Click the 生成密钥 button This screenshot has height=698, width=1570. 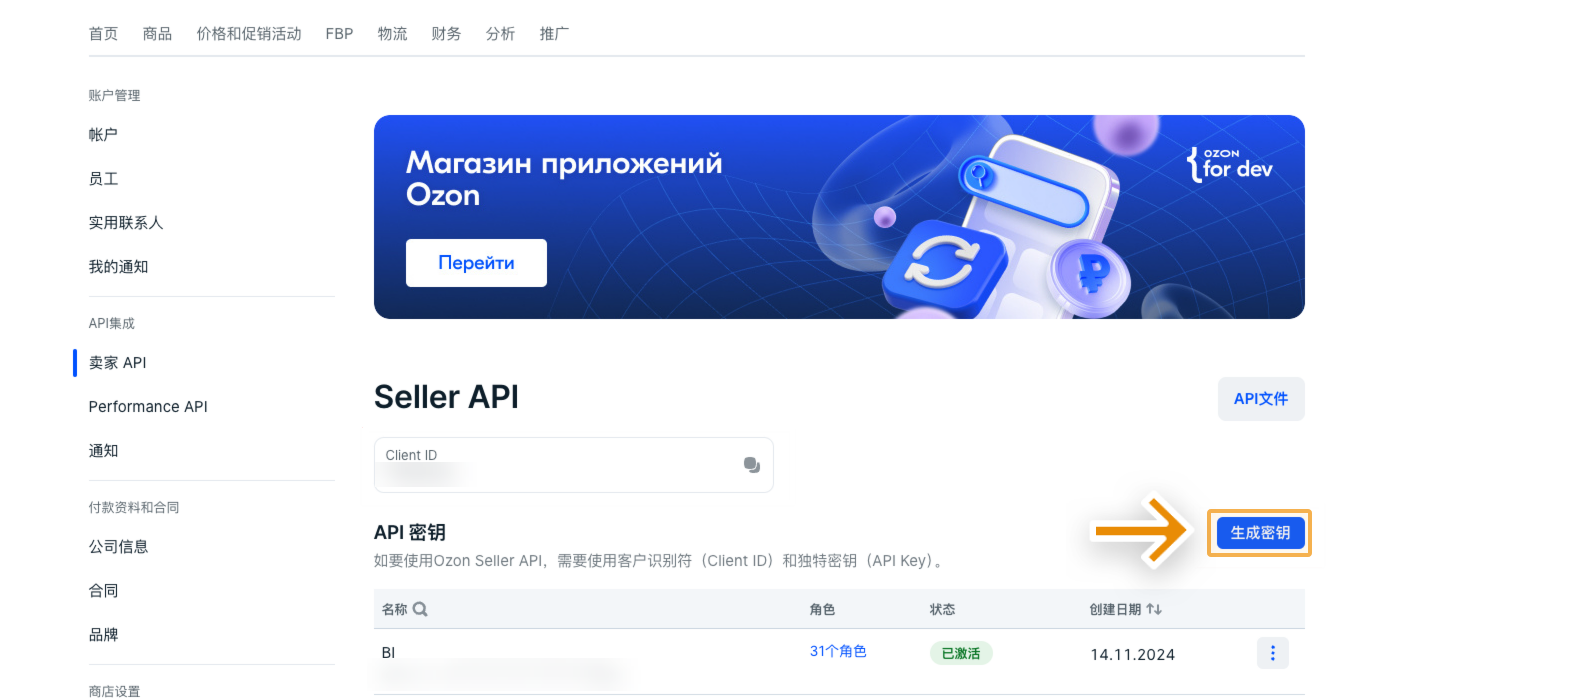(x=1260, y=533)
